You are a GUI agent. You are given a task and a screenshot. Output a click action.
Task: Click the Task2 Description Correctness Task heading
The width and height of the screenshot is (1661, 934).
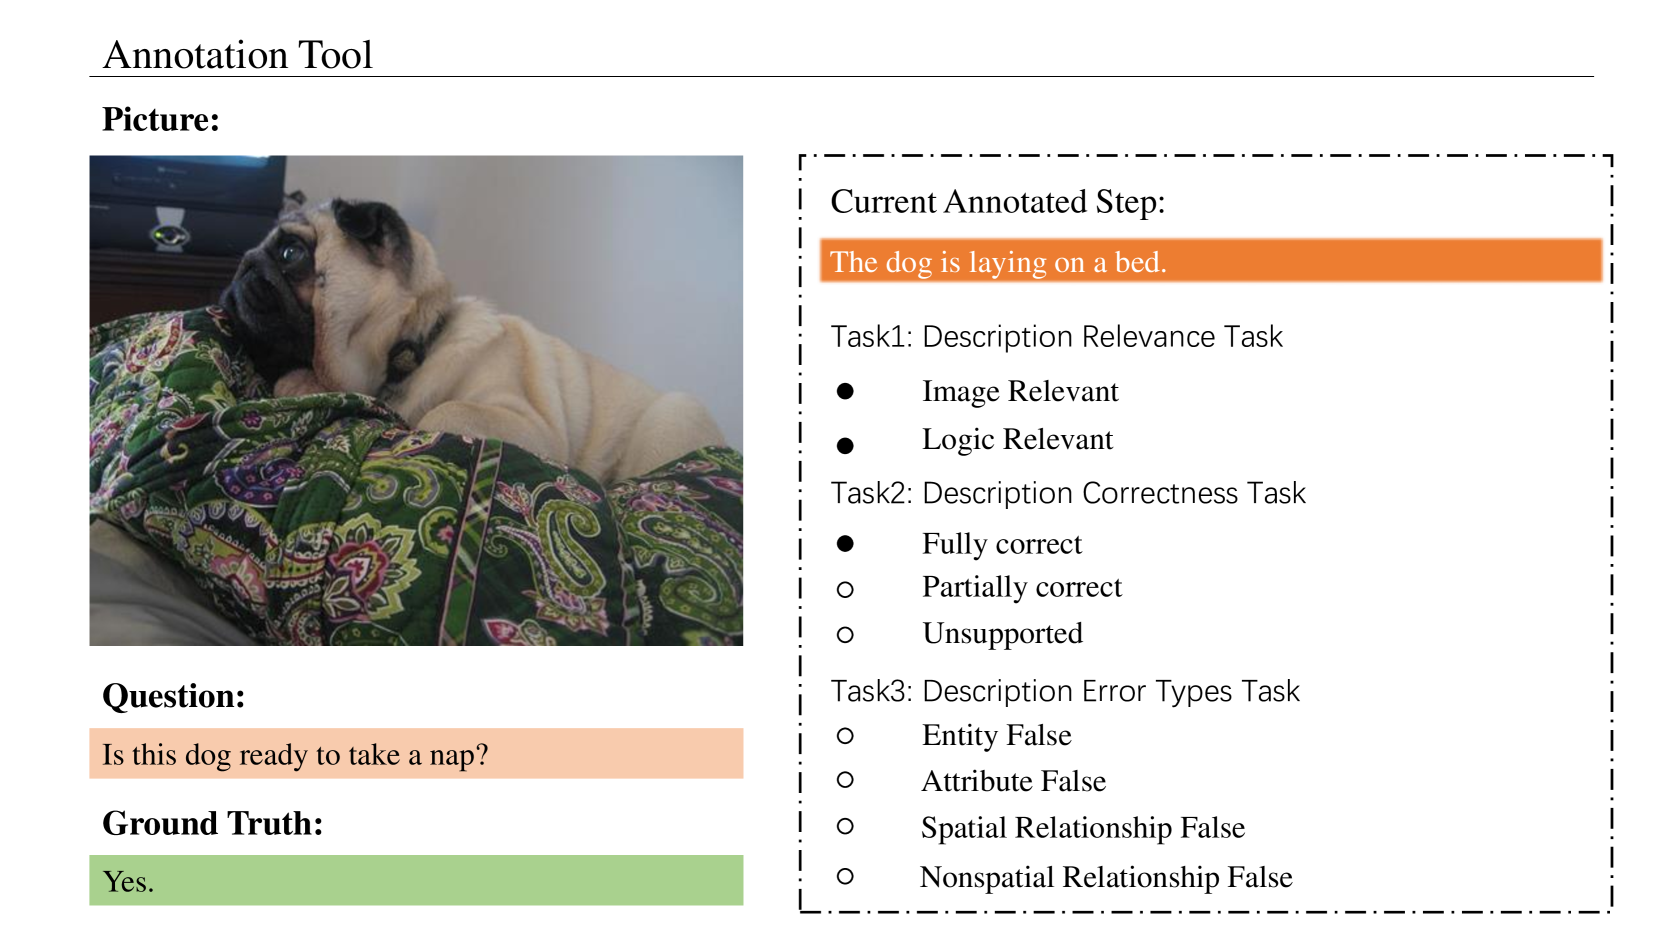coord(1068,493)
